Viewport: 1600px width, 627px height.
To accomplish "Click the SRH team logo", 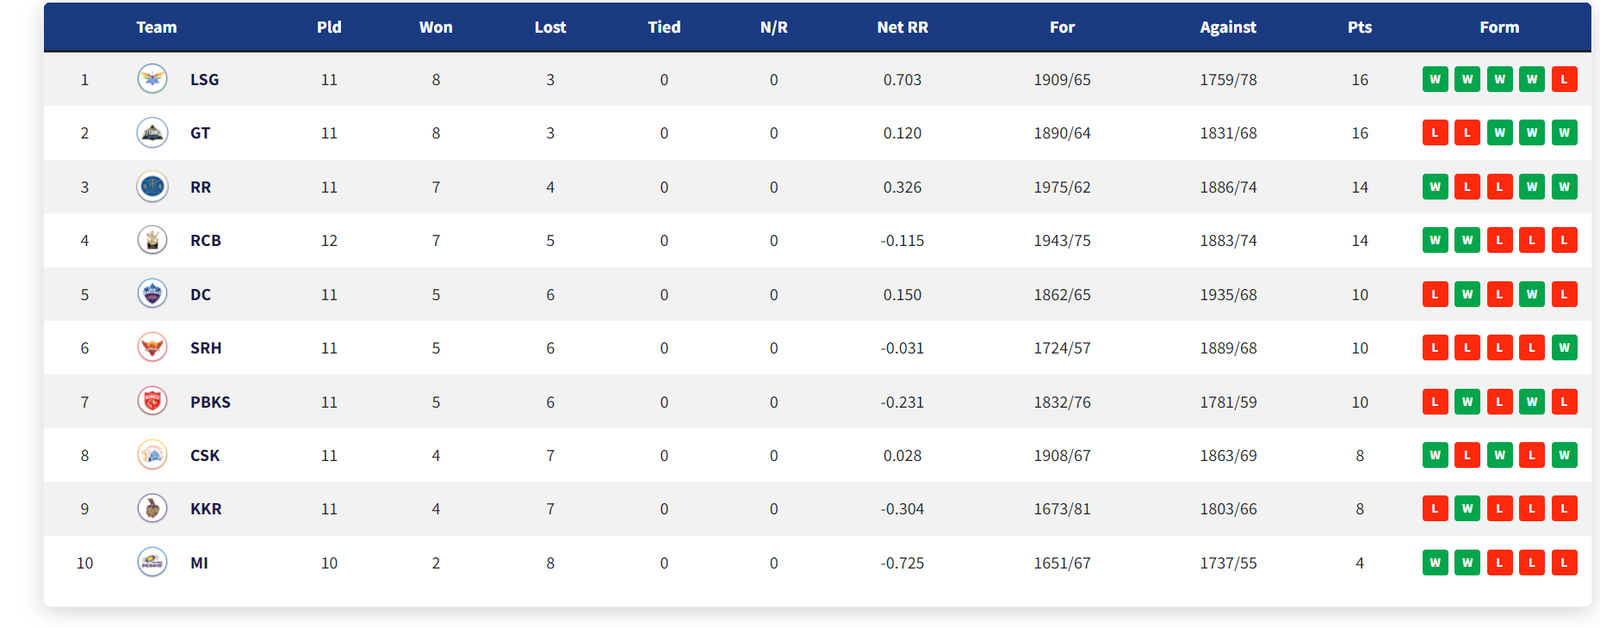I will pyautogui.click(x=152, y=347).
